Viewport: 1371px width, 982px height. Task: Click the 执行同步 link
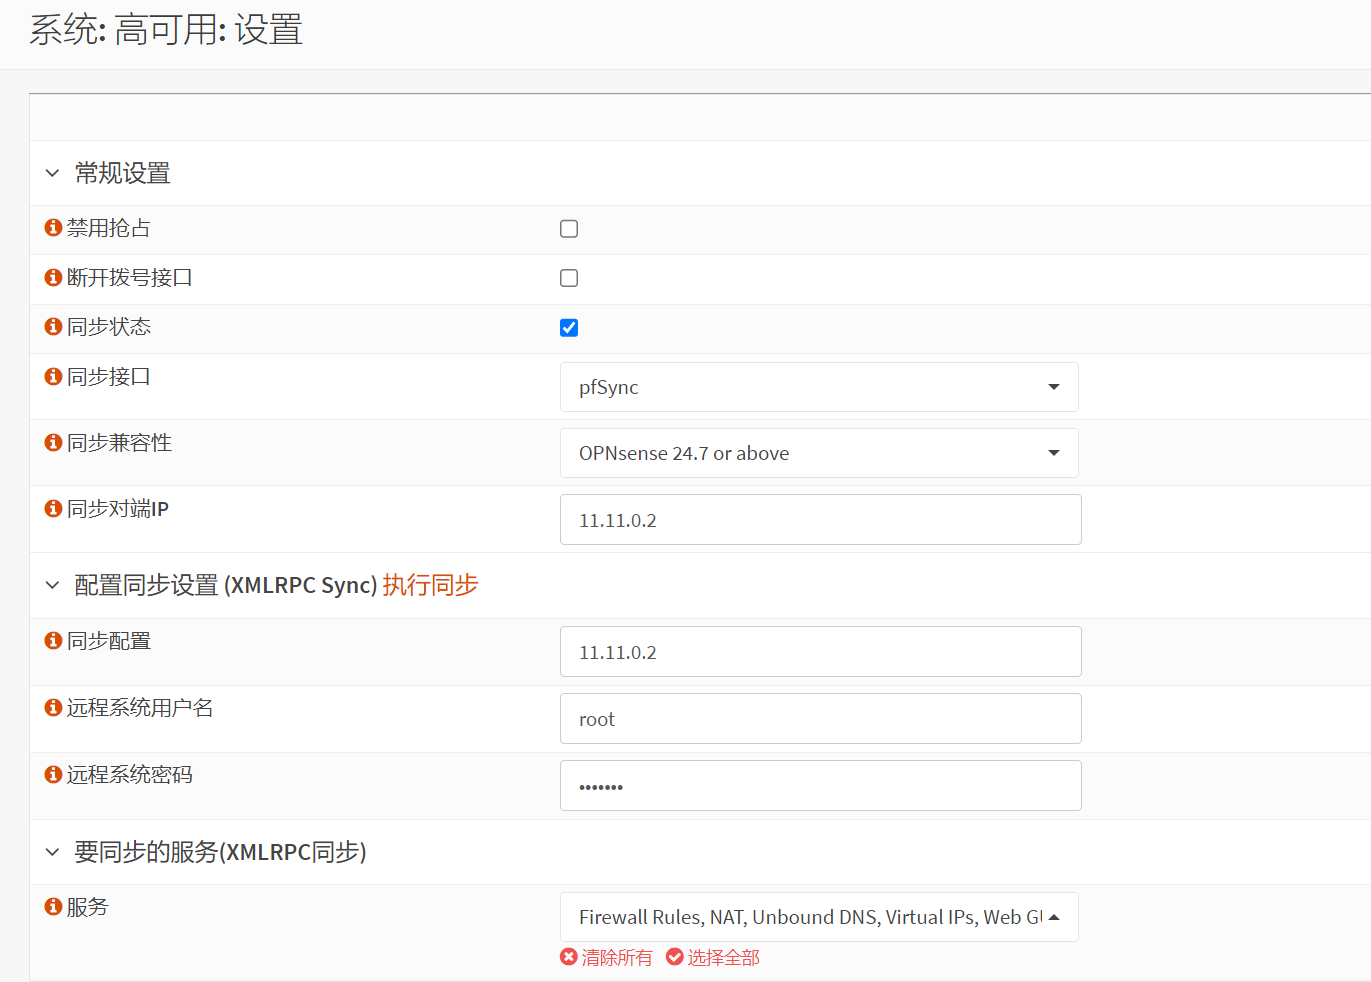coord(430,585)
